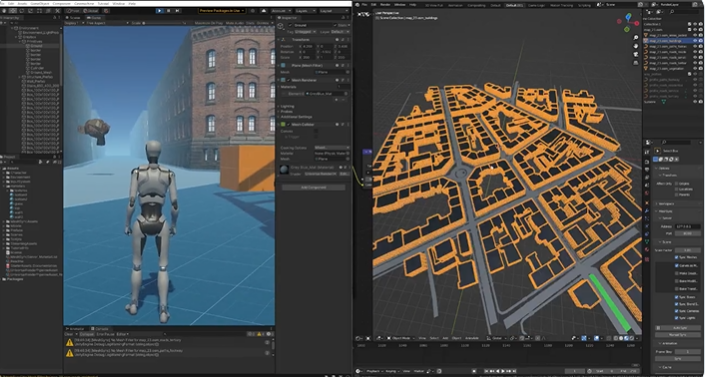
Task: Select Ground in Unity Hierarchy
Action: click(x=37, y=45)
